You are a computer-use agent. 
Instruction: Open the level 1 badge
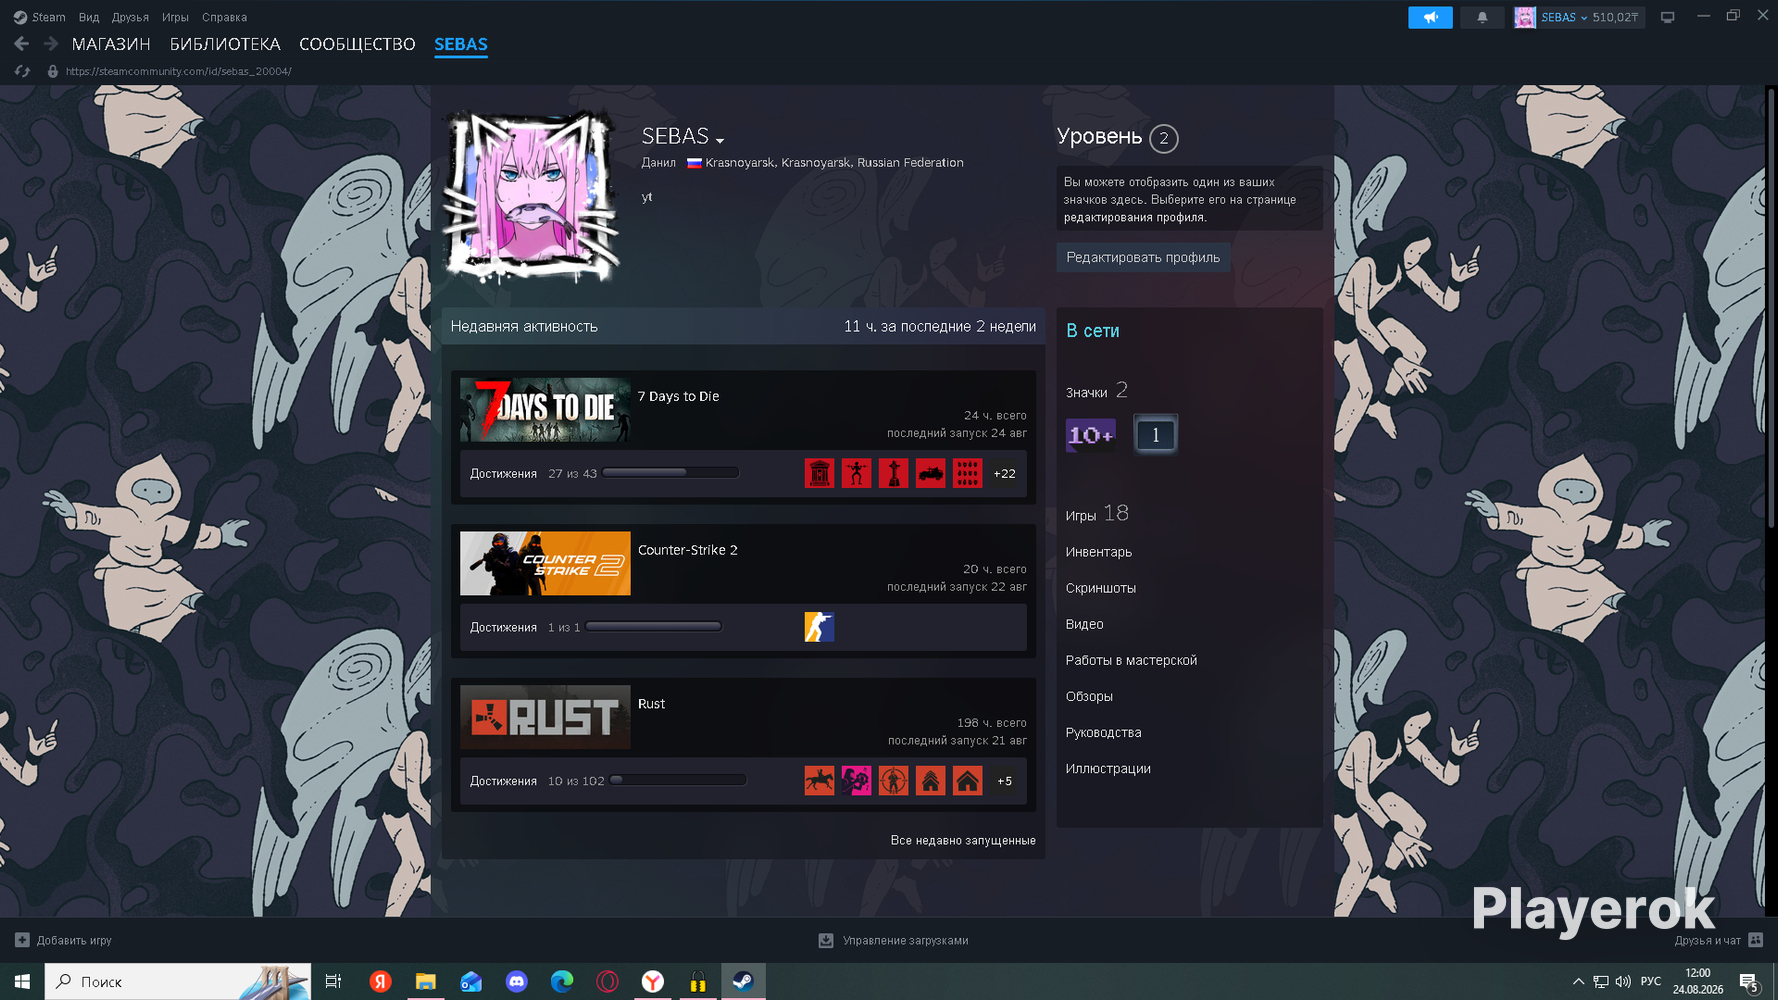(1155, 435)
